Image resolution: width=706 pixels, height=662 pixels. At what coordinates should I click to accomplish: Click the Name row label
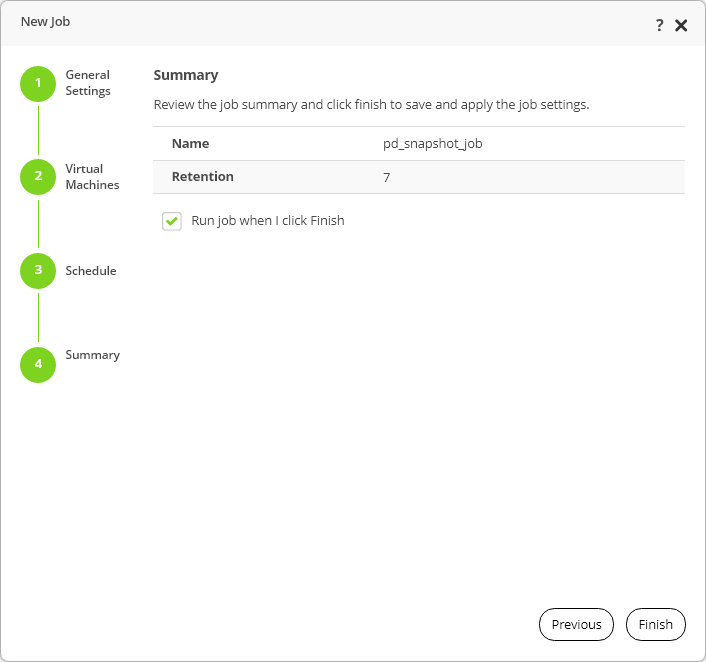click(x=190, y=144)
